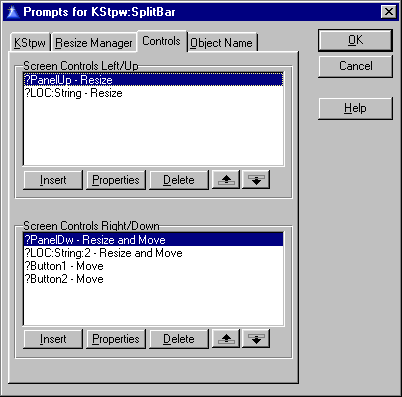Image resolution: width=402 pixels, height=397 pixels.
Task: Move item down in Left/Up controls list
Action: pos(256,180)
